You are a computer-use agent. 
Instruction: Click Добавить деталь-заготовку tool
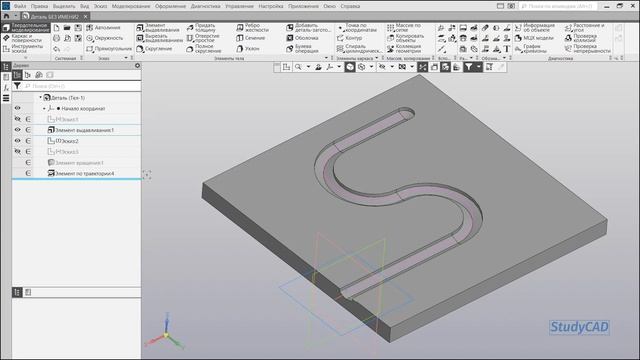click(x=308, y=27)
